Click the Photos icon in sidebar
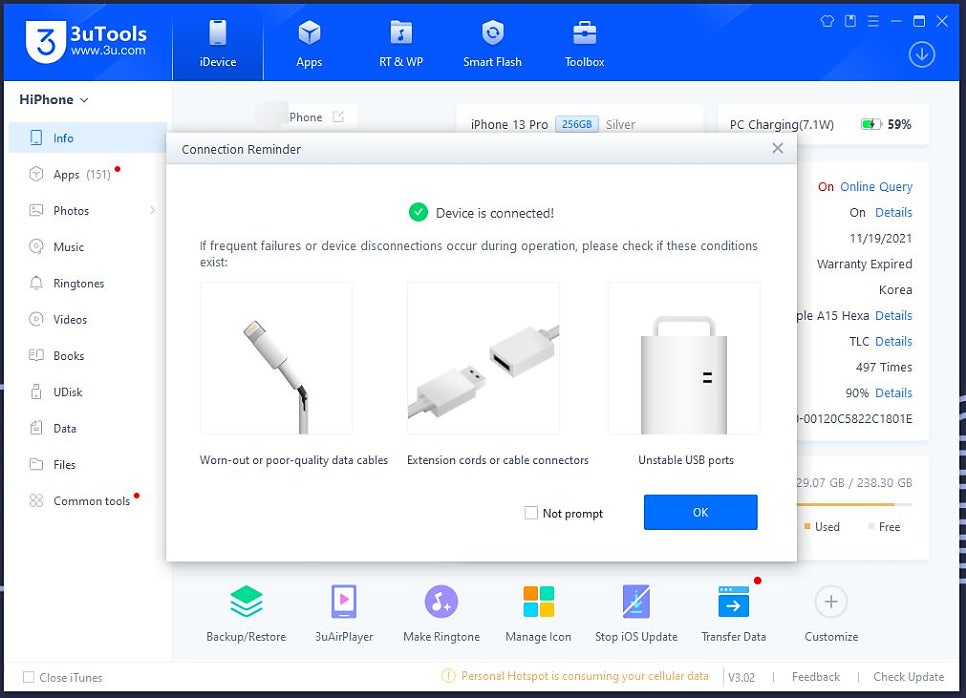This screenshot has width=966, height=698. click(36, 211)
